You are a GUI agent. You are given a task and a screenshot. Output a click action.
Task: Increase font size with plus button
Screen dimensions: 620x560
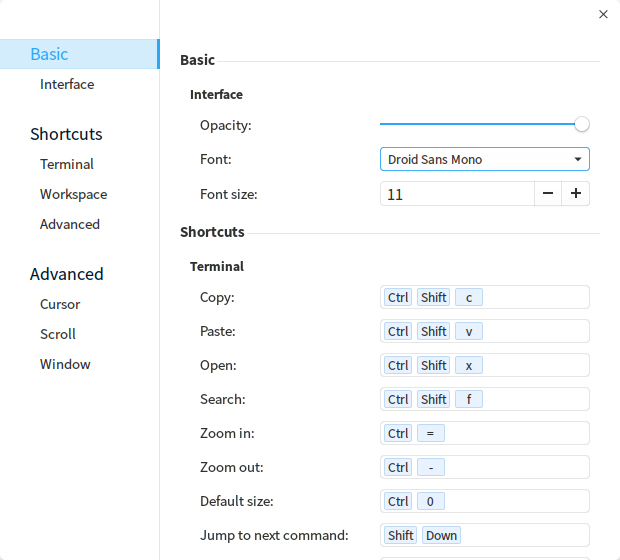(576, 194)
